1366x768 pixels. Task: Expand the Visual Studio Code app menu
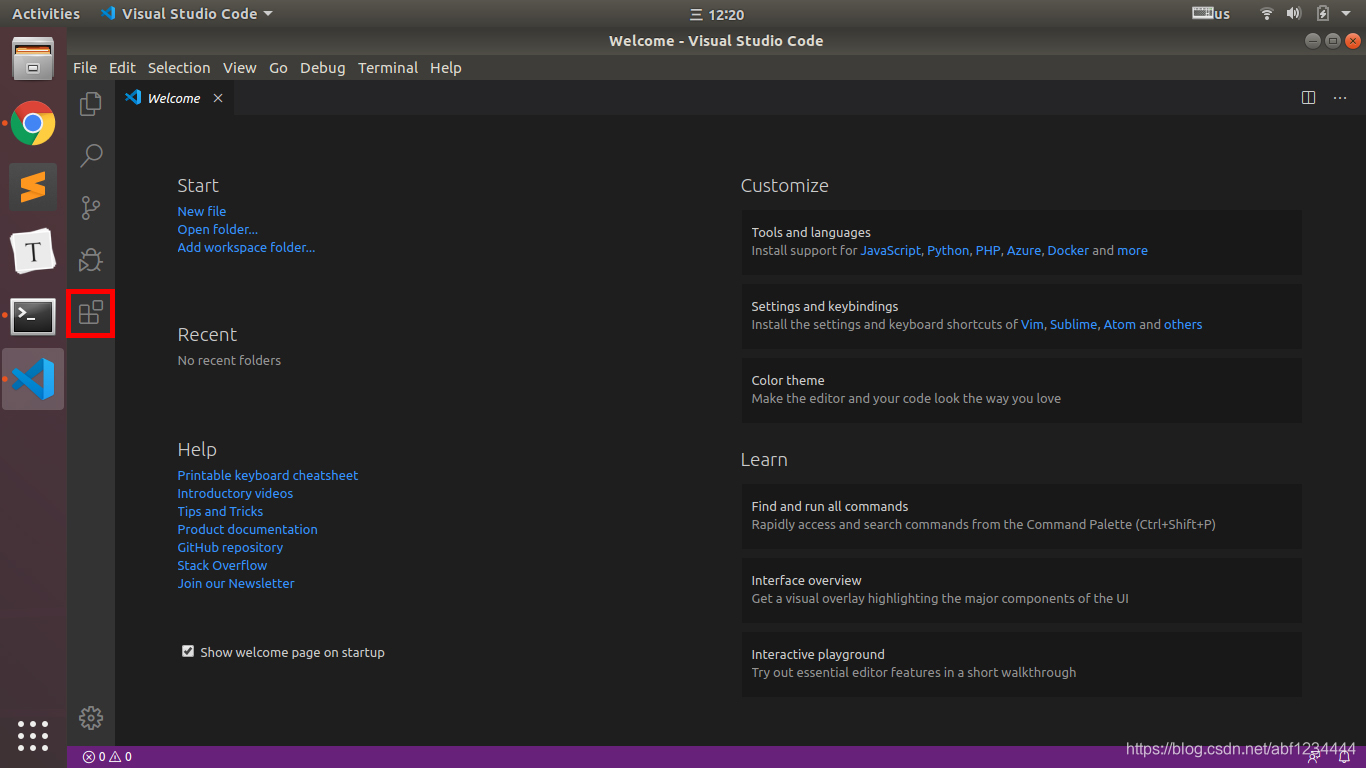pyautogui.click(x=187, y=14)
